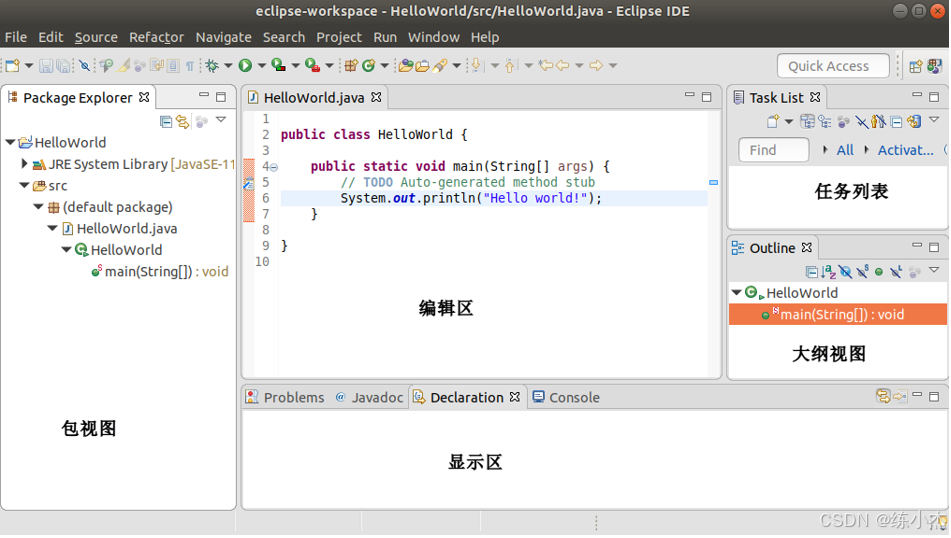951x538 pixels.
Task: Toggle Show Only My Tasks icon
Action: point(878,122)
